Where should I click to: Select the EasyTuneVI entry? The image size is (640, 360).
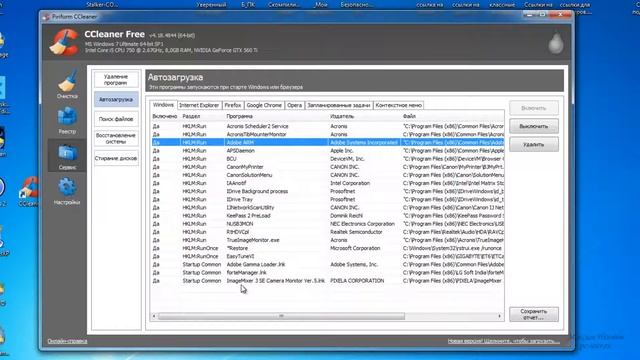327,256
